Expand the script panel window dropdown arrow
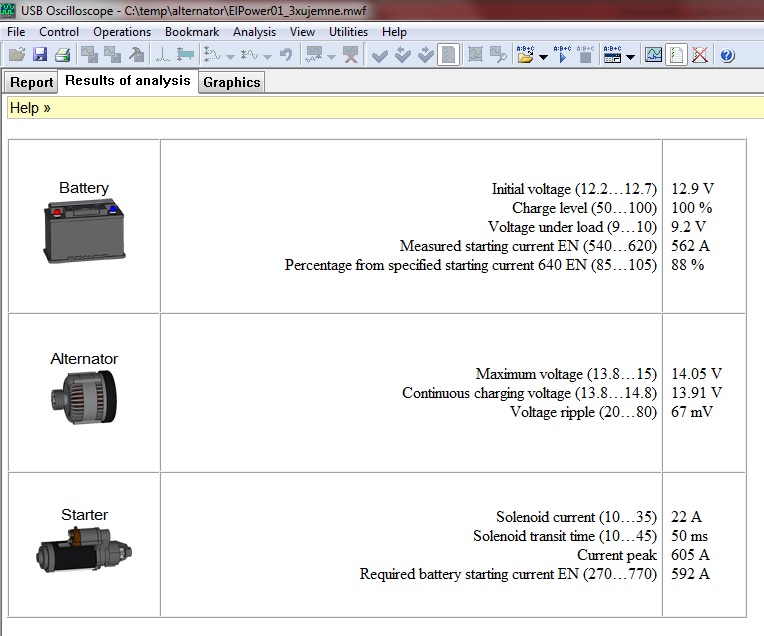 tap(631, 57)
